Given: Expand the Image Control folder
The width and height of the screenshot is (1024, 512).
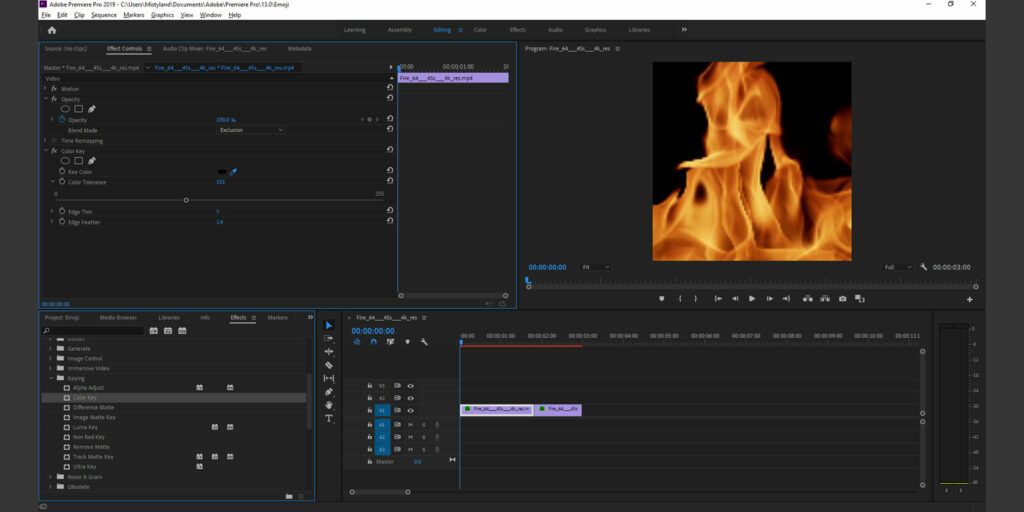Looking at the screenshot, I should 50,359.
